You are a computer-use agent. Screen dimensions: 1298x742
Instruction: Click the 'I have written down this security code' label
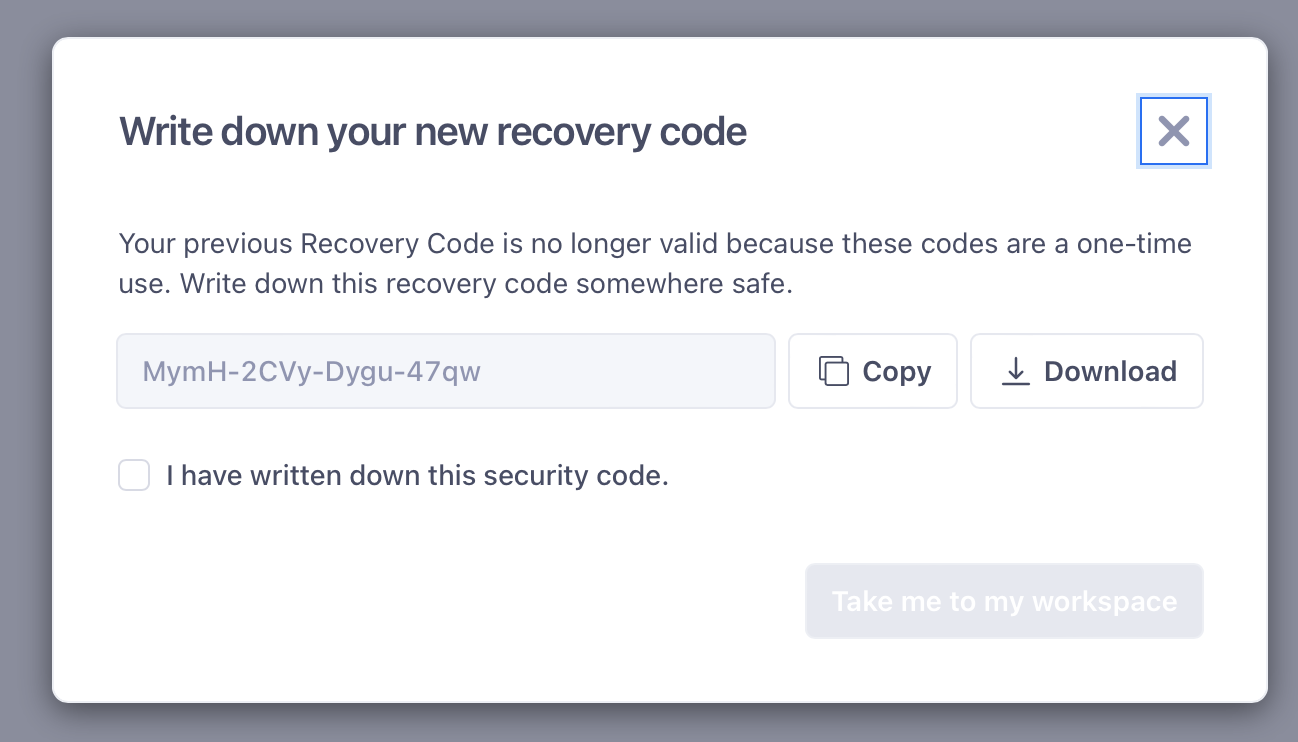pos(417,475)
